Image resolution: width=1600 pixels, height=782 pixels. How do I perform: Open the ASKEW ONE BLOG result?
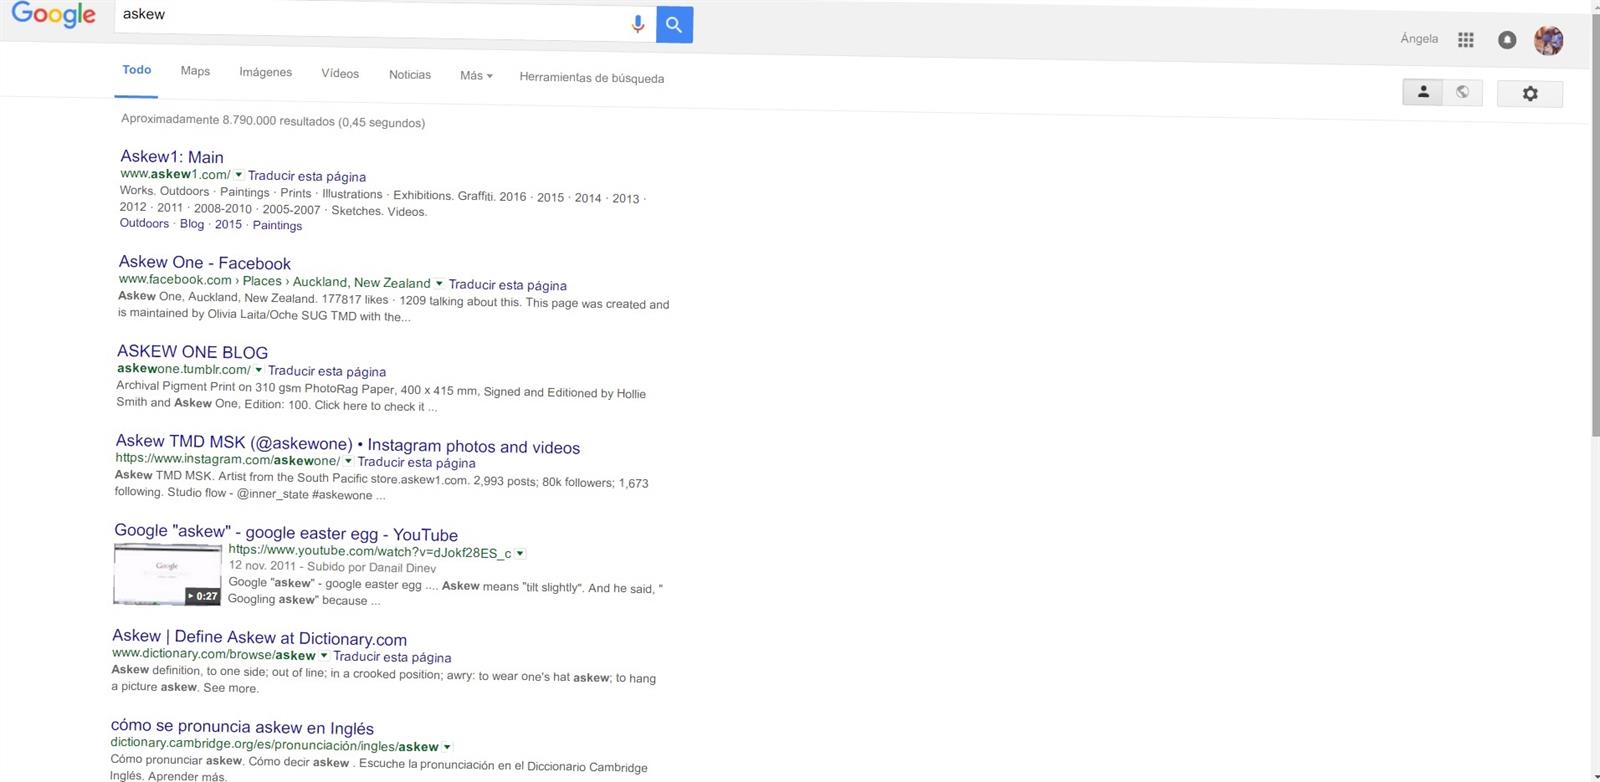point(193,352)
